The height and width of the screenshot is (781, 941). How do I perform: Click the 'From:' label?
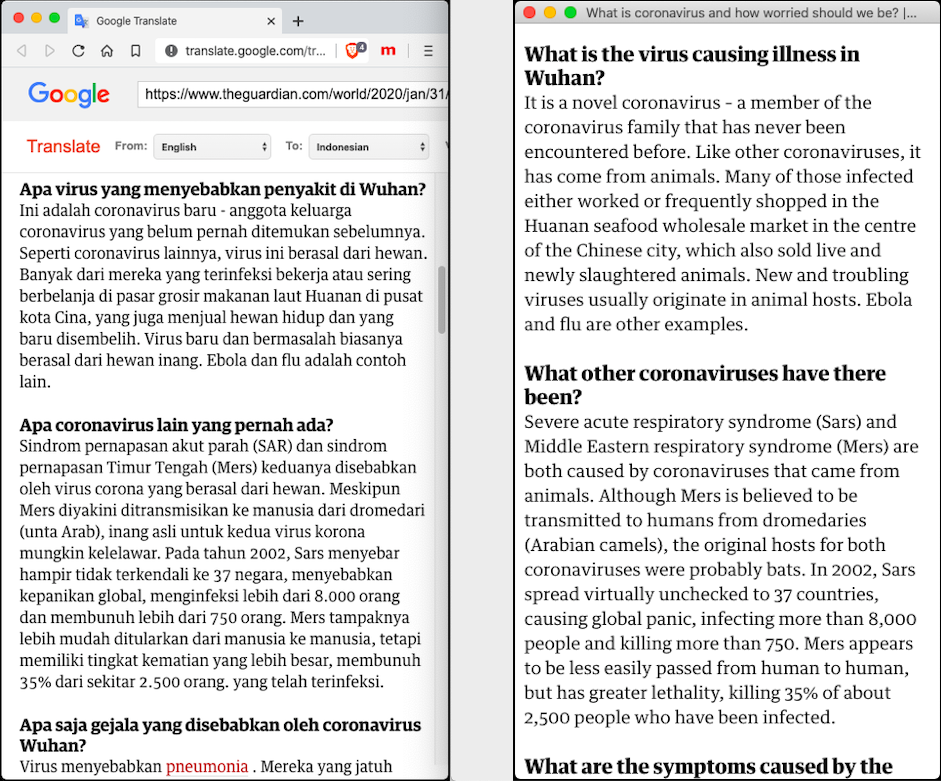coord(131,146)
